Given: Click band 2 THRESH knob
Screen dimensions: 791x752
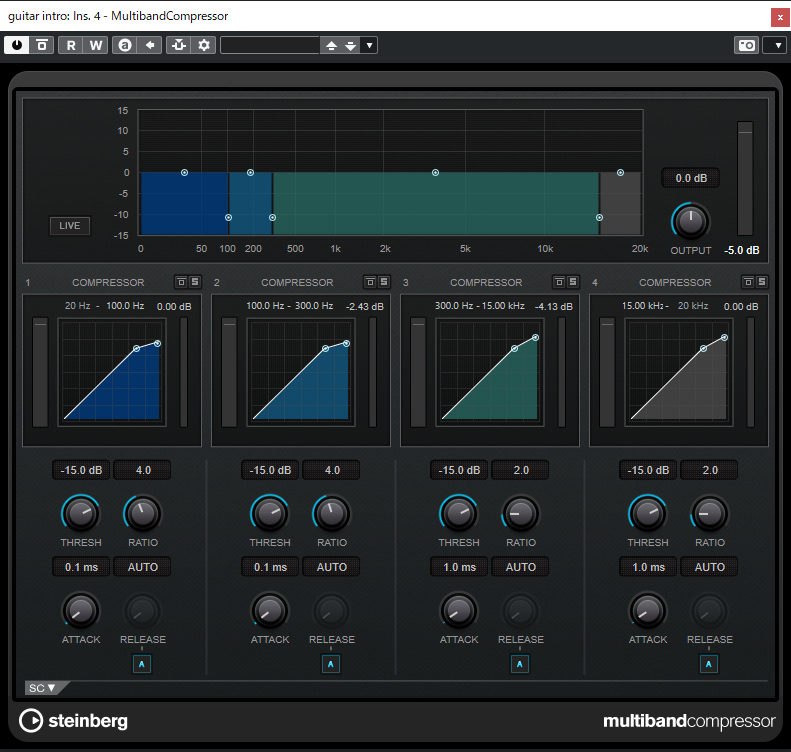Looking at the screenshot, I should [x=270, y=514].
